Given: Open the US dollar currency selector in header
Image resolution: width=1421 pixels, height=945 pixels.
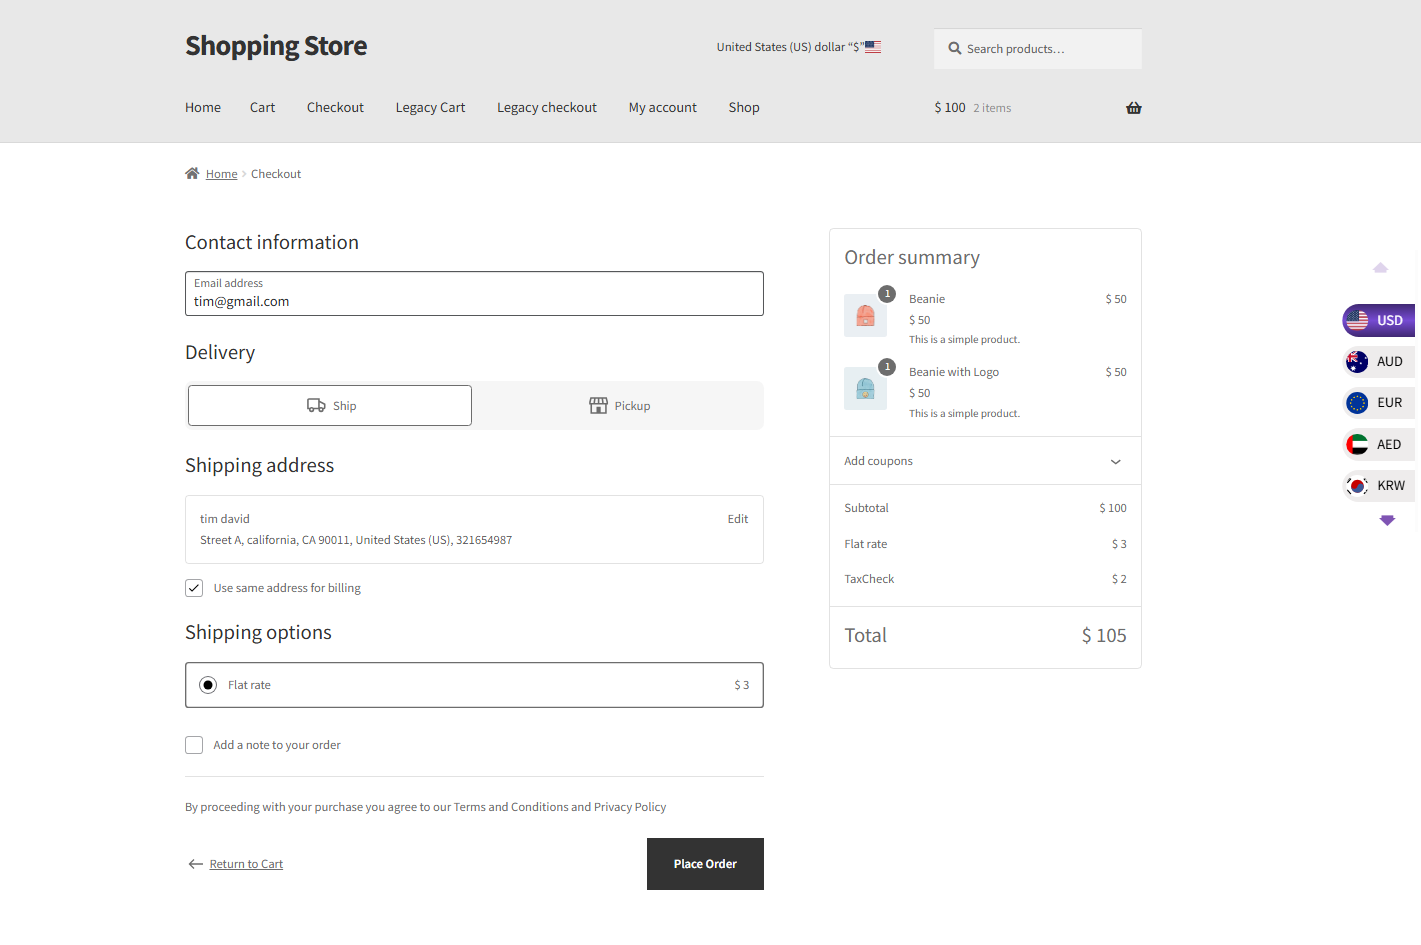Looking at the screenshot, I should [798, 47].
